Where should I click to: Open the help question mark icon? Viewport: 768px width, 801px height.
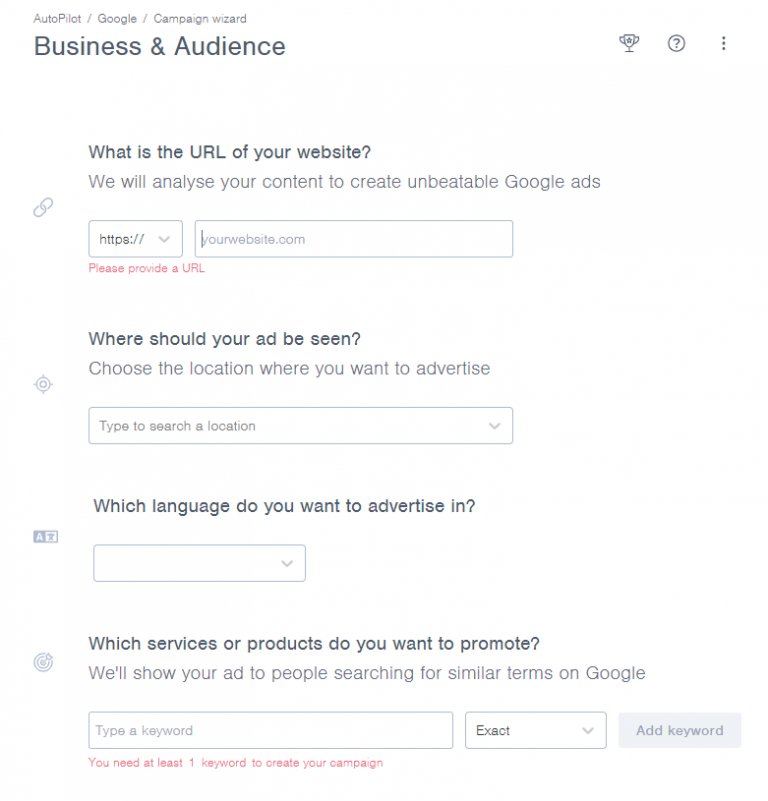point(676,43)
